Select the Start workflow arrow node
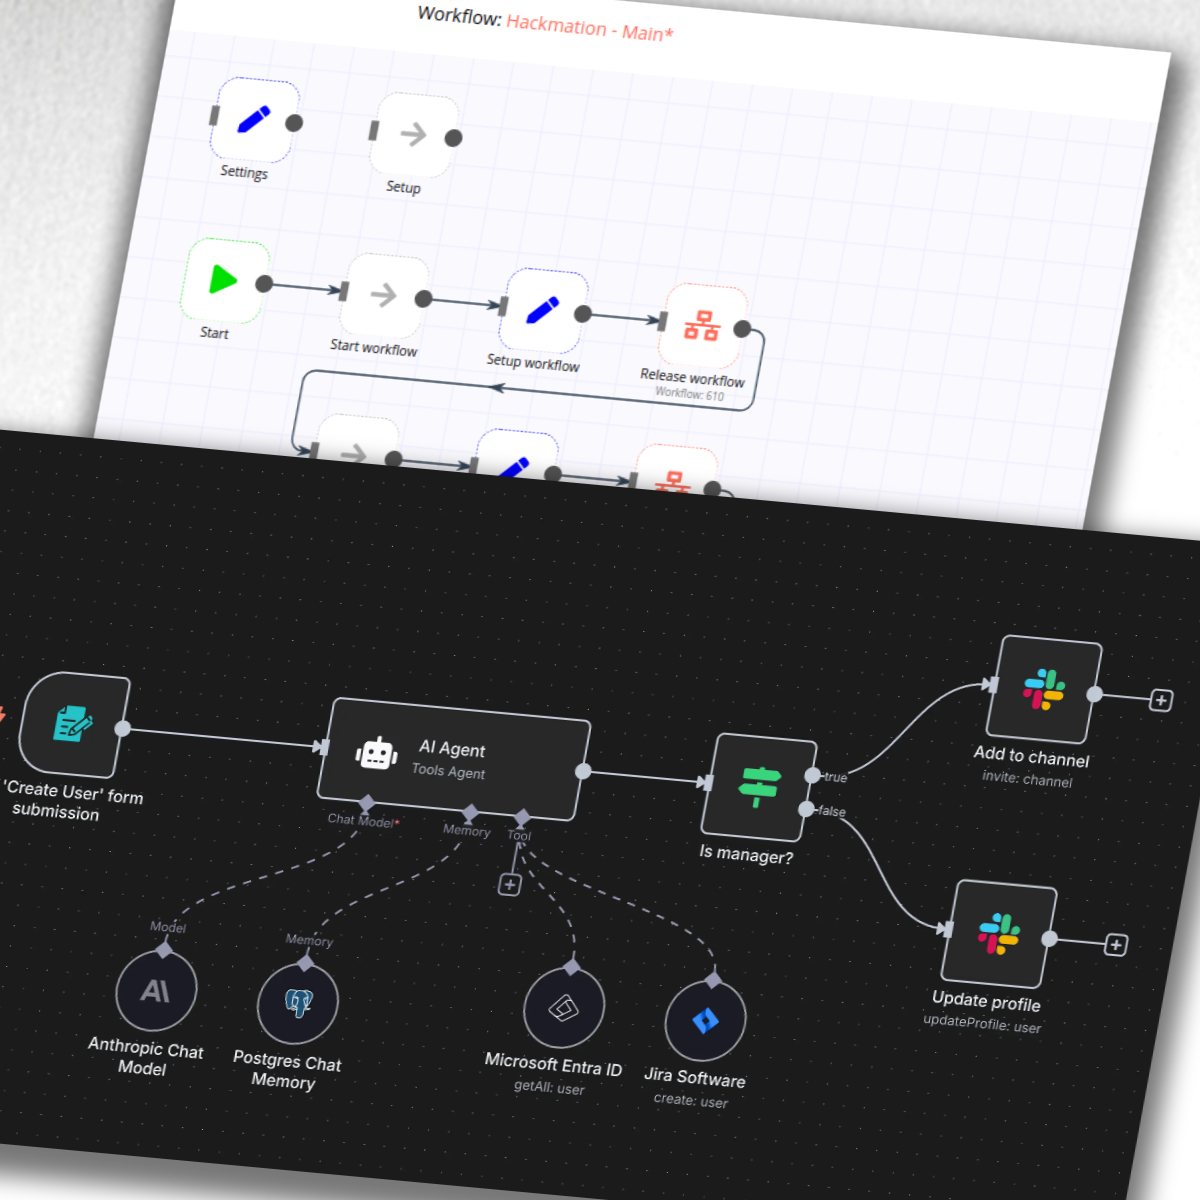The width and height of the screenshot is (1200, 1200). pos(383,295)
